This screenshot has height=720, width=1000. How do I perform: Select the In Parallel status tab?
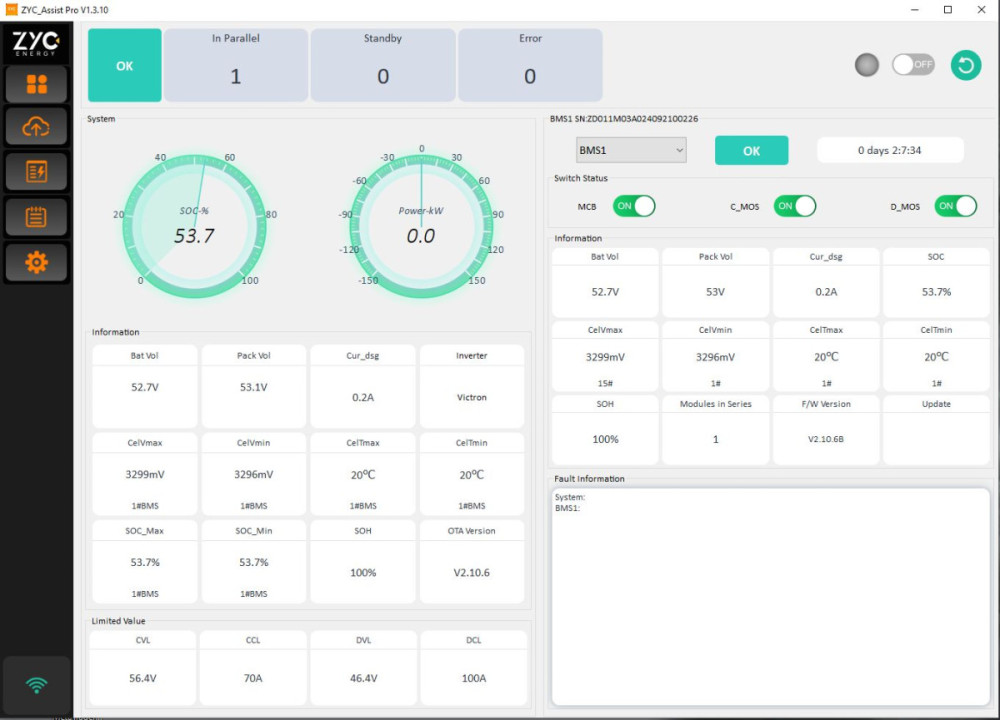pyautogui.click(x=236, y=65)
